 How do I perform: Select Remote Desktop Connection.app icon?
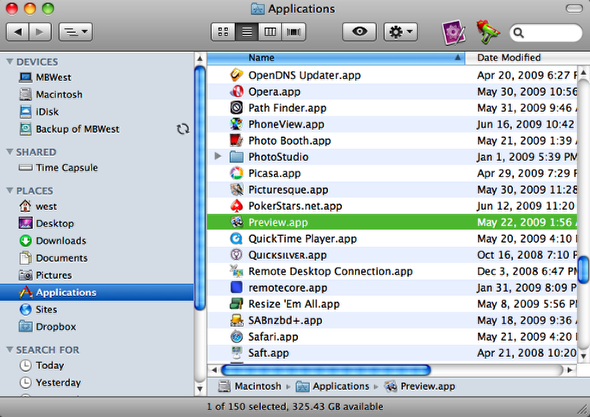236,271
